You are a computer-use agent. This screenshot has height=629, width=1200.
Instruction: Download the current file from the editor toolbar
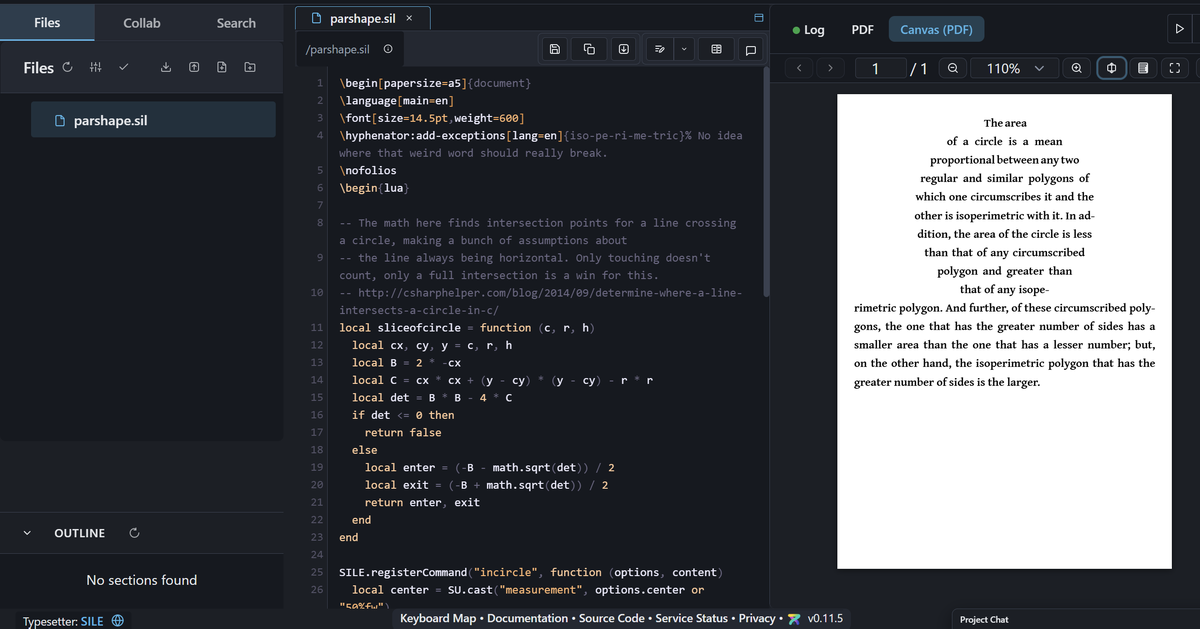pyautogui.click(x=623, y=49)
